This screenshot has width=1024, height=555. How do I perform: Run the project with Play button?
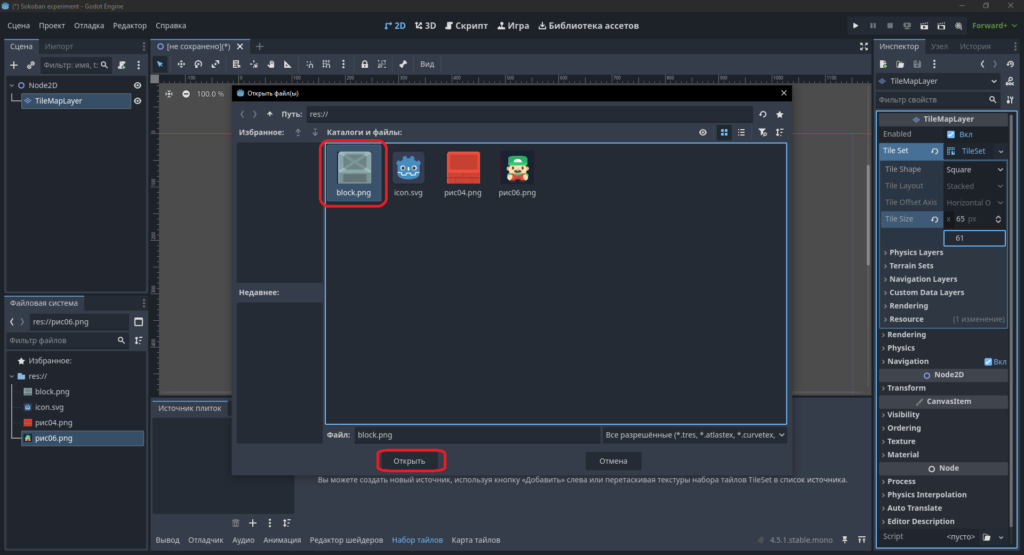click(x=856, y=25)
